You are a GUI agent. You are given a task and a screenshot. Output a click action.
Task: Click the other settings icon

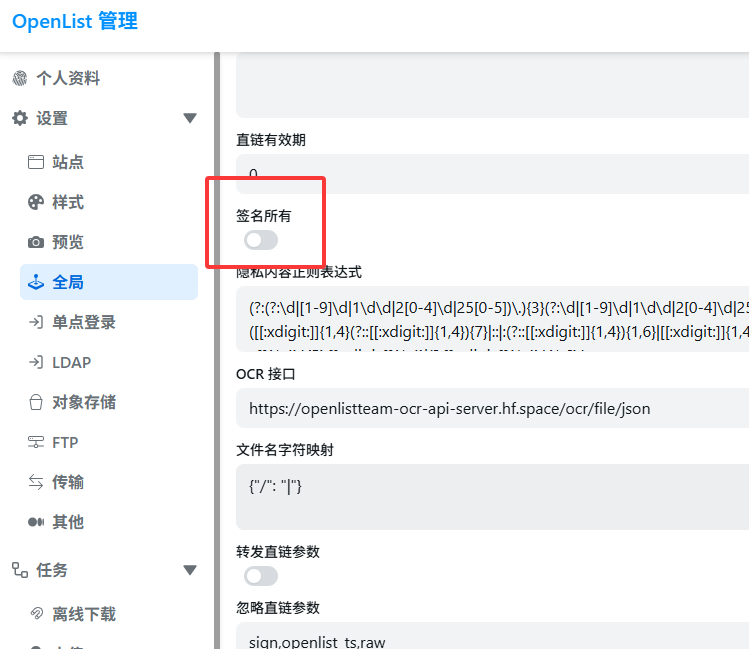pos(36,522)
